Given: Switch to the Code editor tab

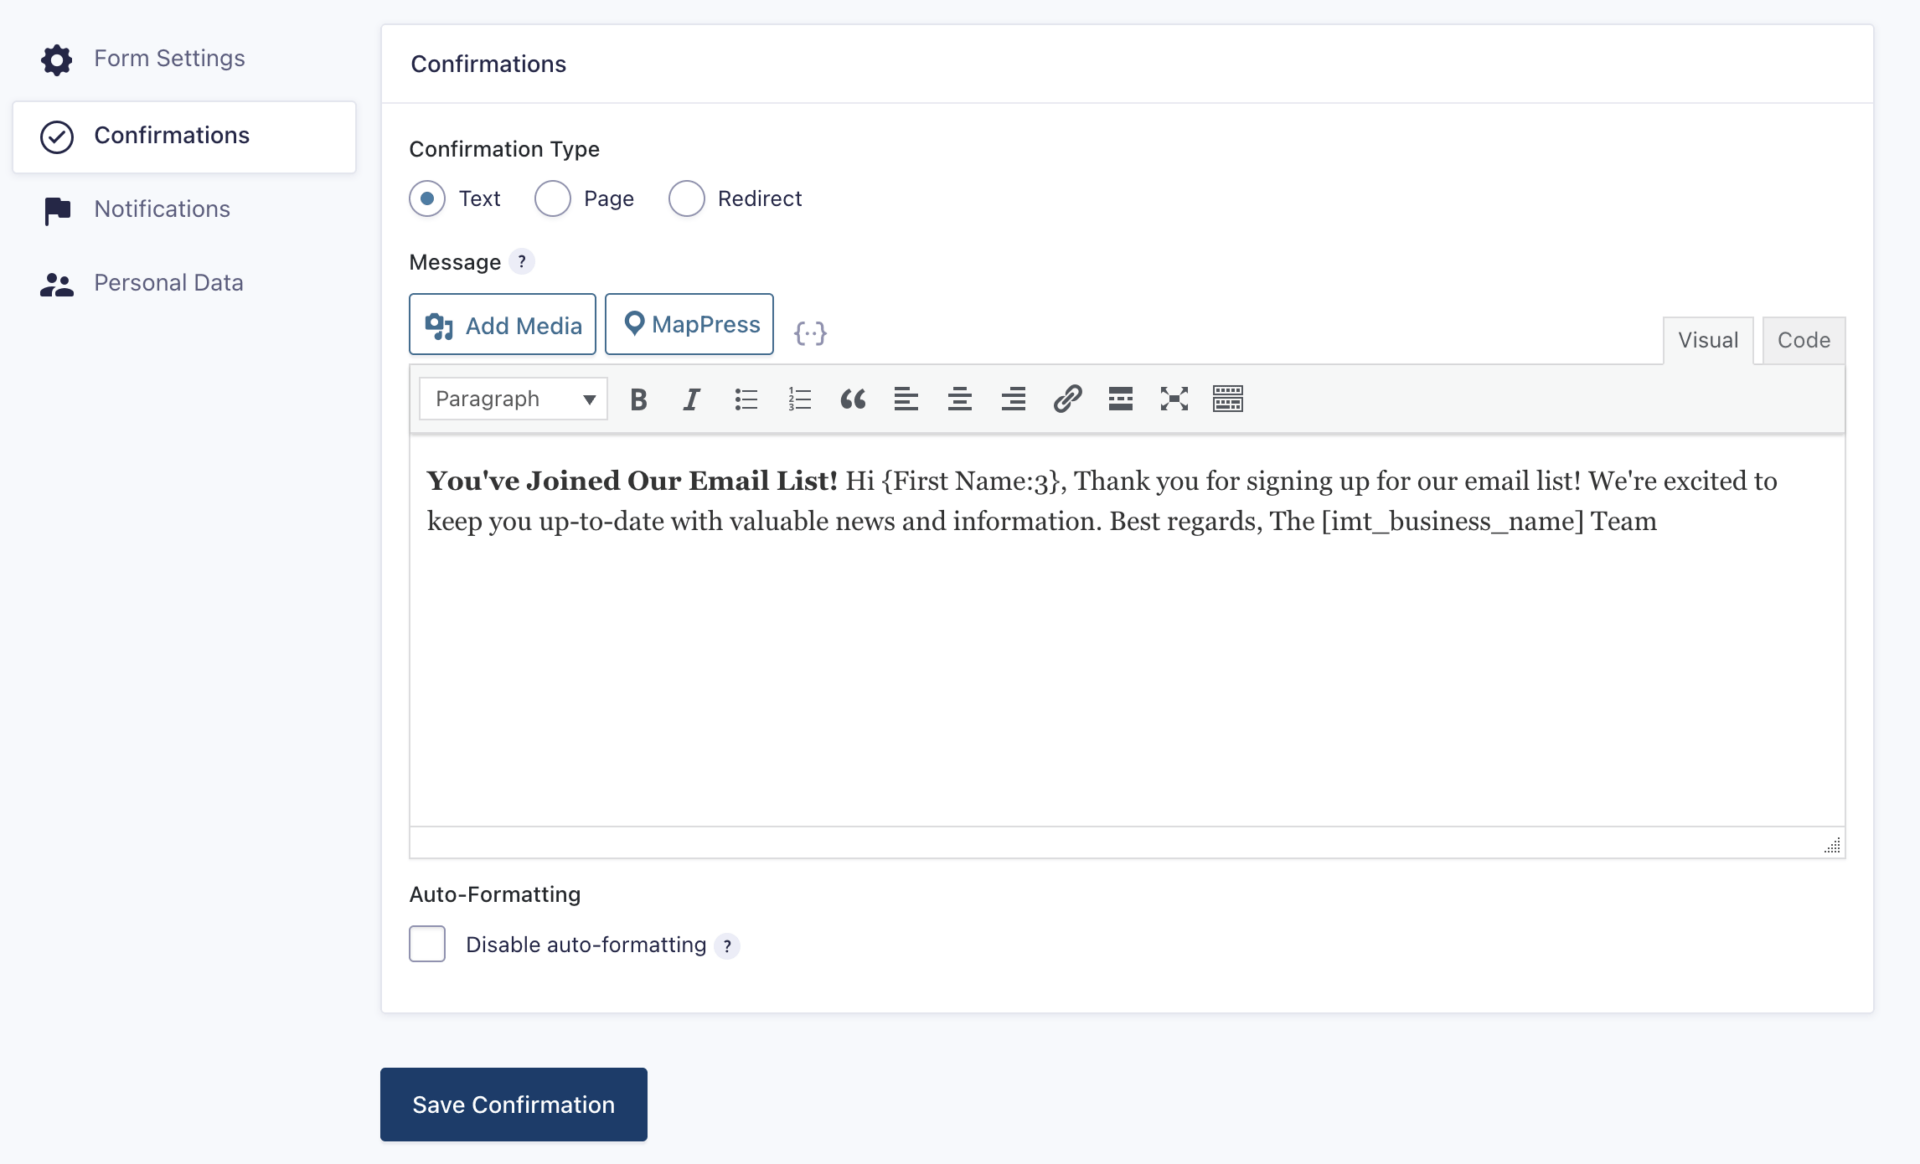Looking at the screenshot, I should [1803, 341].
